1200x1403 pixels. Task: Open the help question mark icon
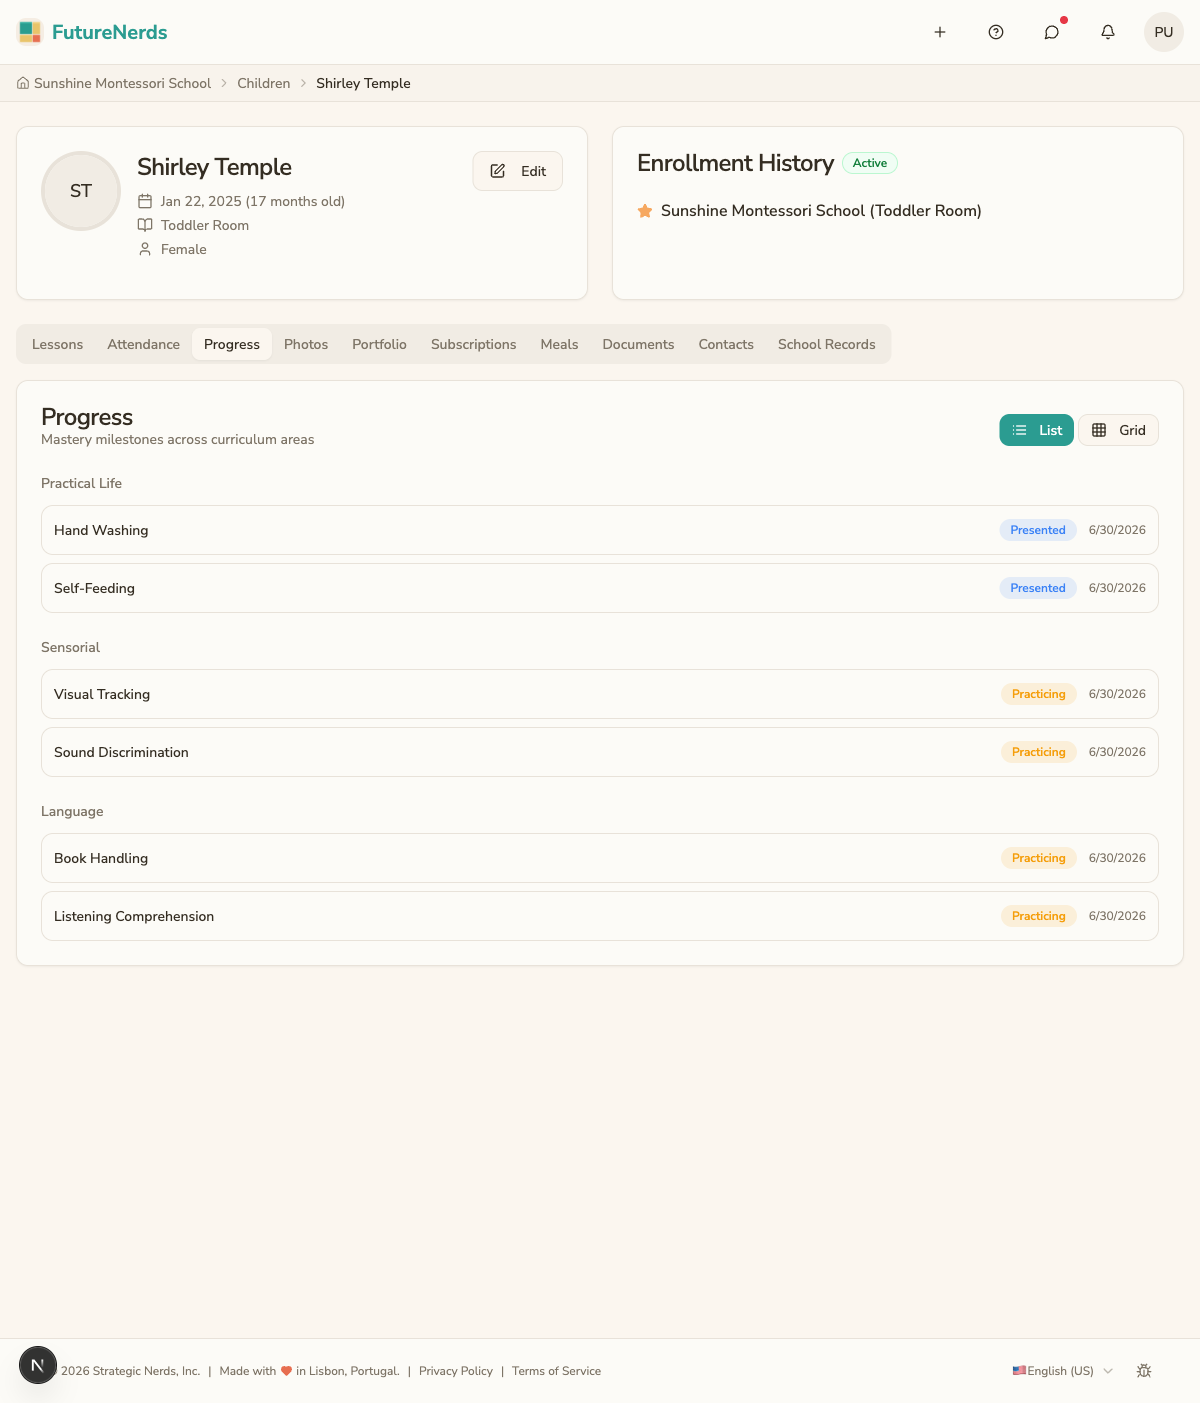tap(996, 32)
